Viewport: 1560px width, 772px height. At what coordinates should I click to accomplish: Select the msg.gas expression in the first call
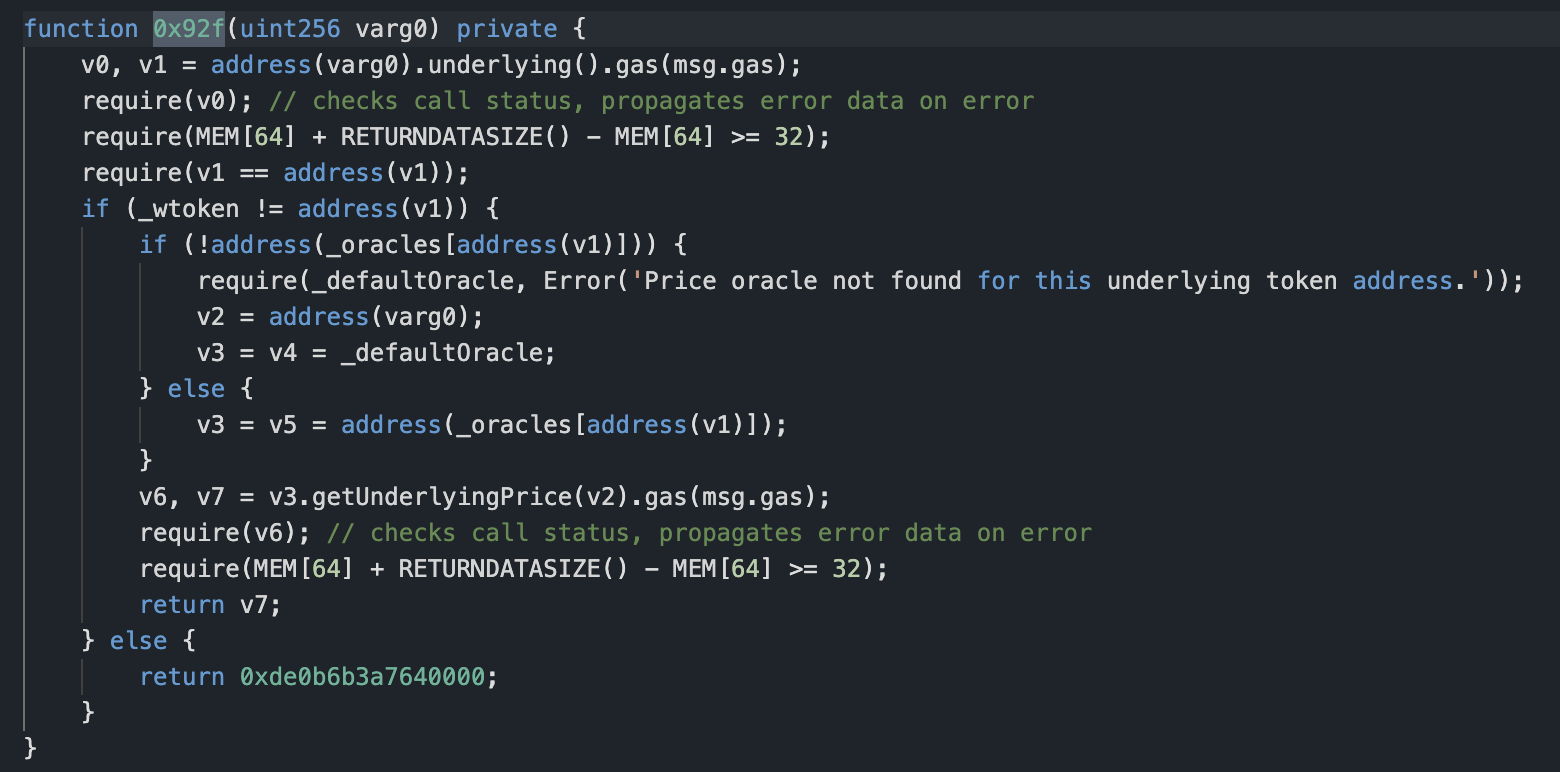point(720,64)
